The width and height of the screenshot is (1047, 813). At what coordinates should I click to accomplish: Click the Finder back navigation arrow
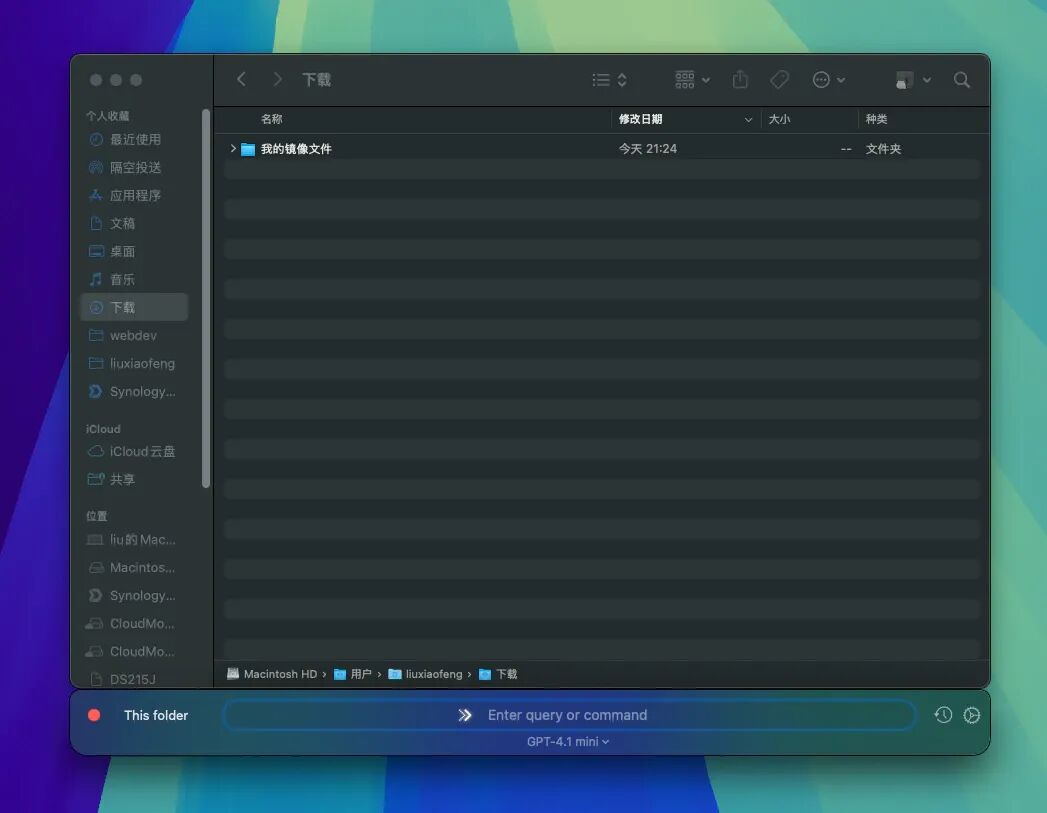[x=242, y=79]
